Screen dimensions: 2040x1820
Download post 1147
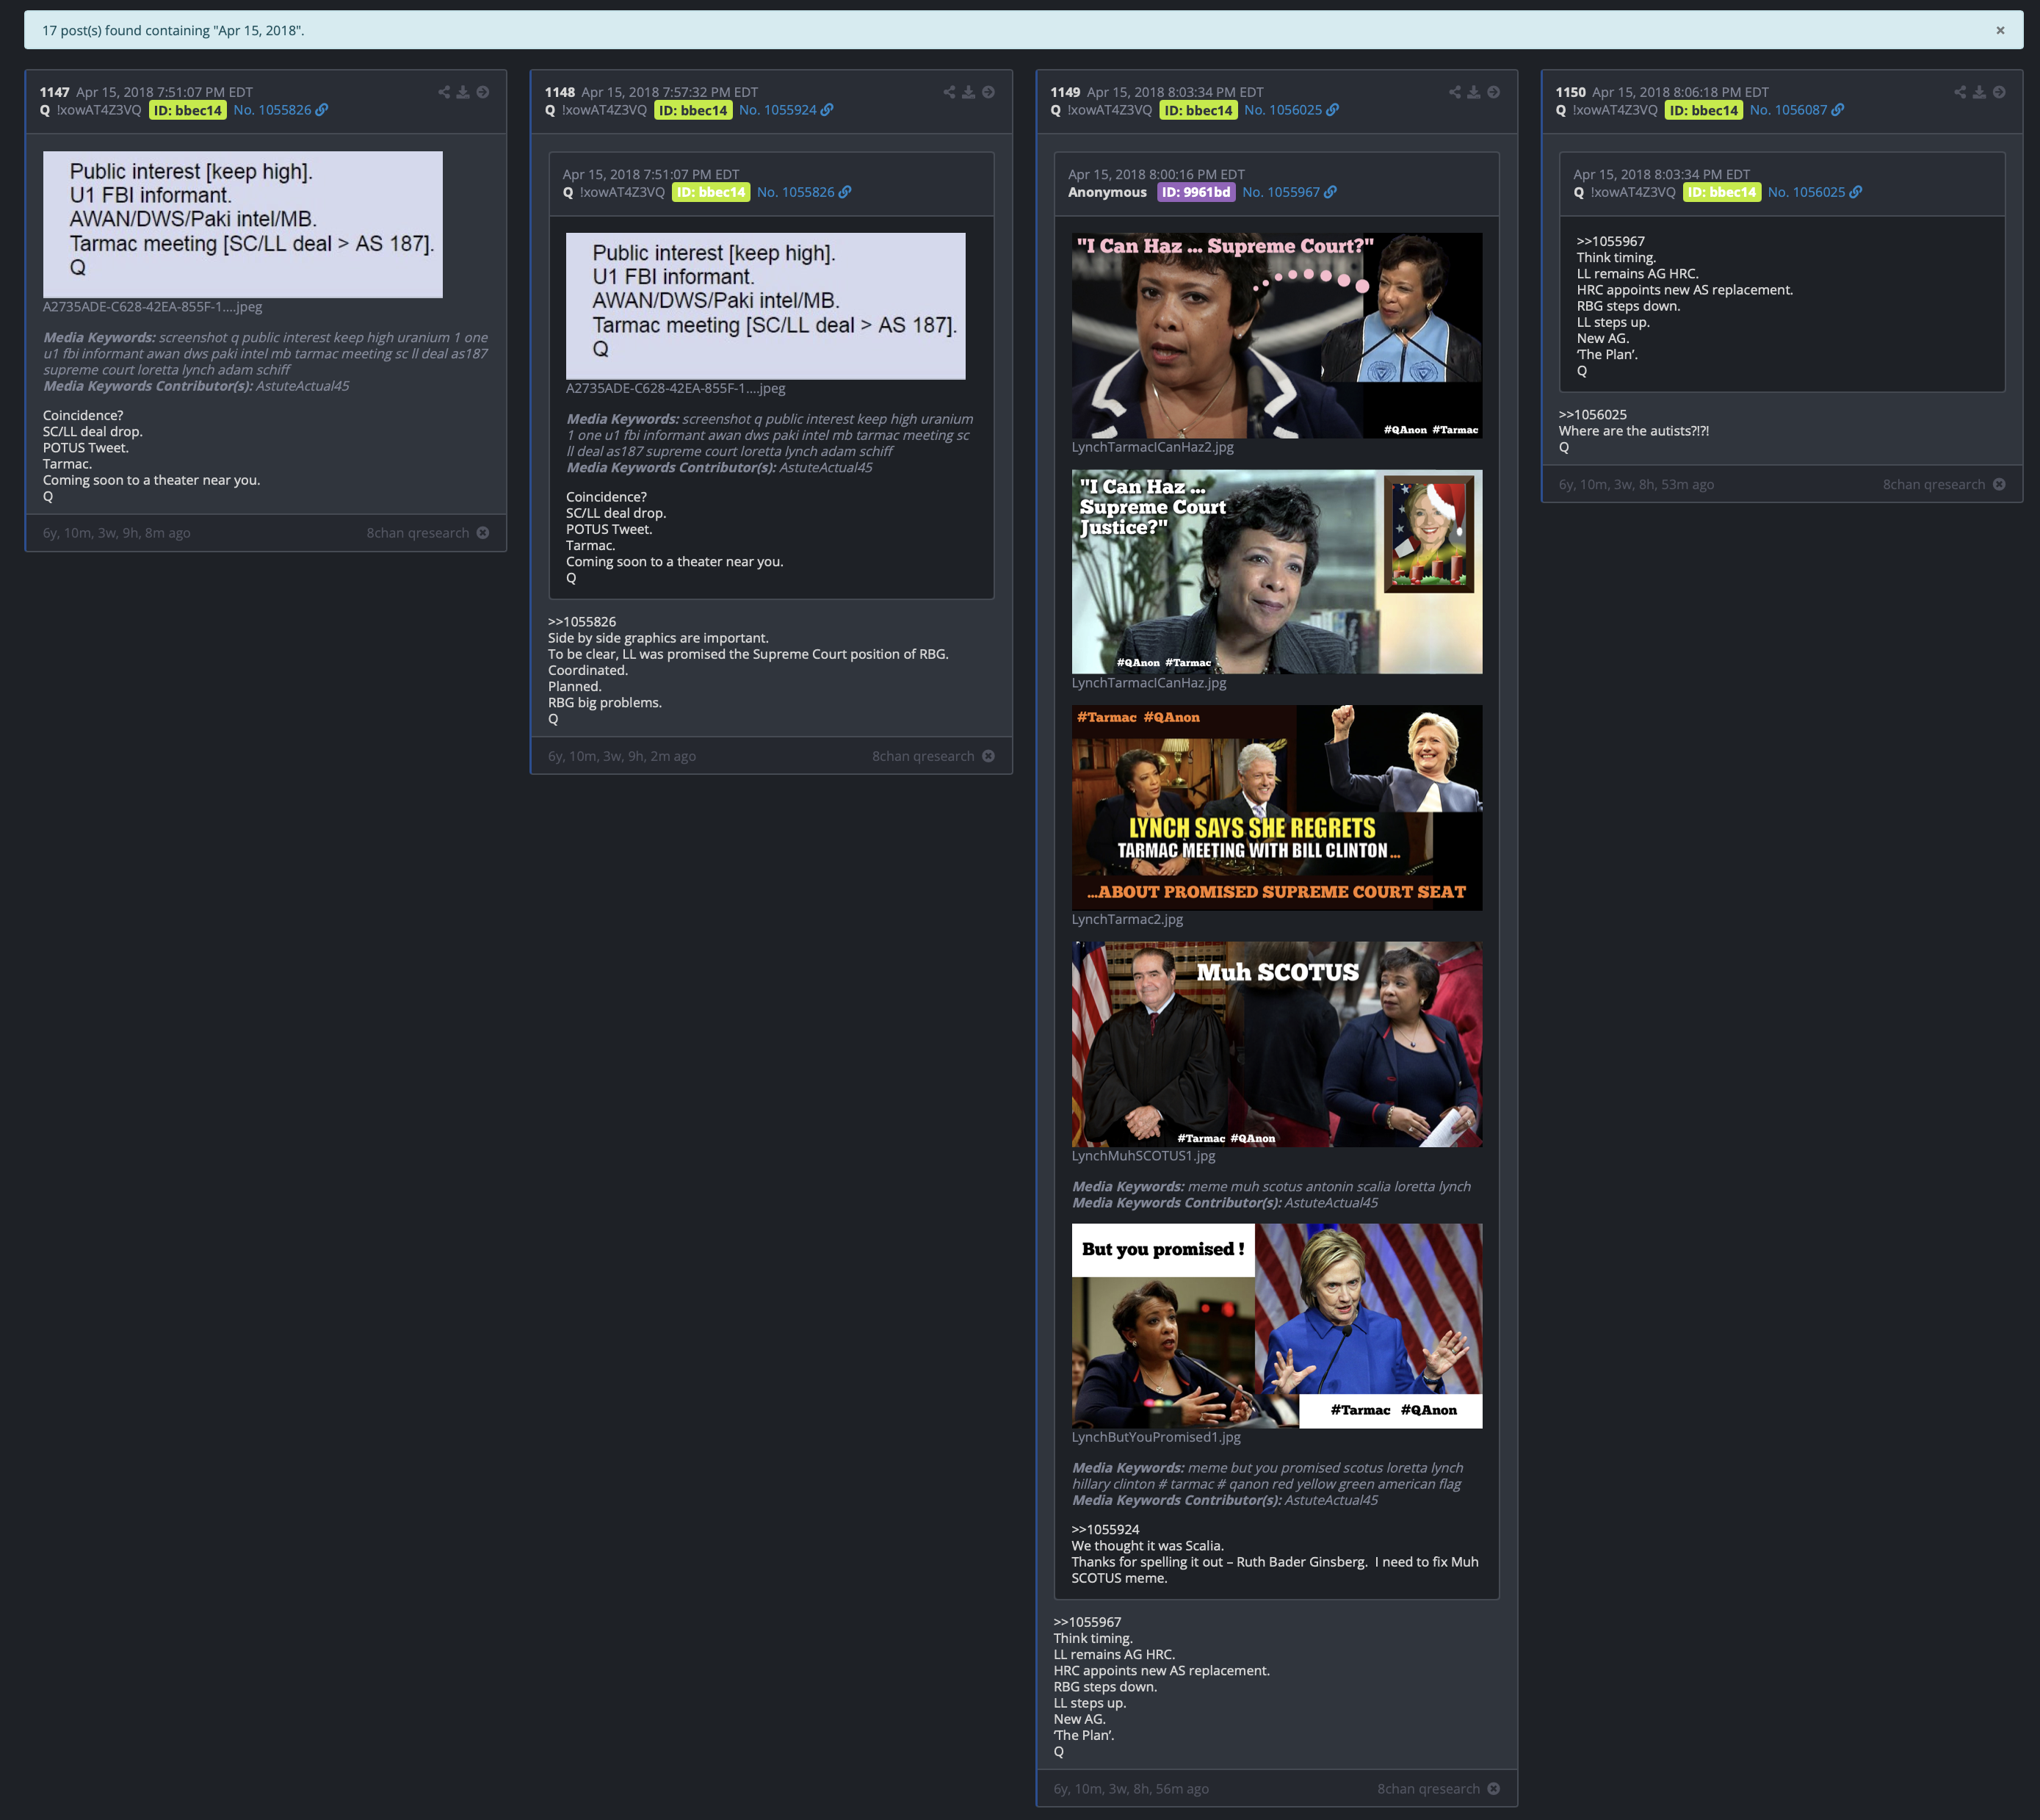tap(463, 92)
